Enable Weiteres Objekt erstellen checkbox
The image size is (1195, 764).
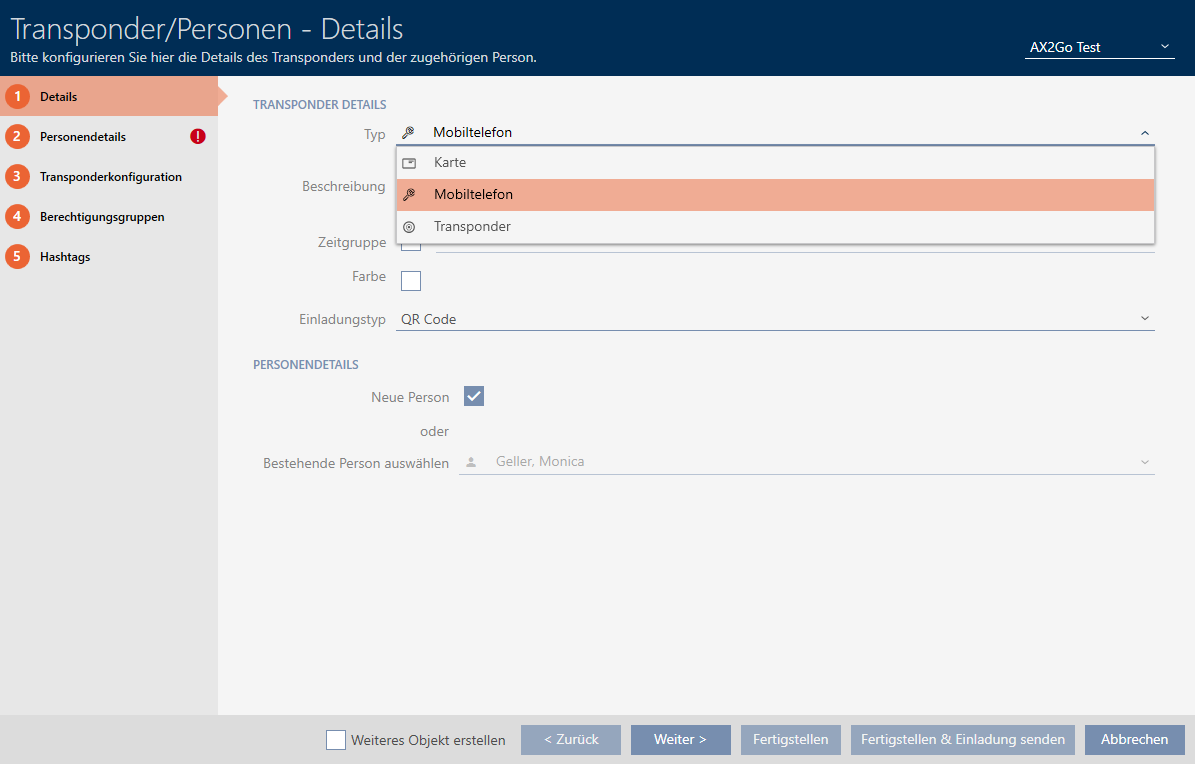click(336, 740)
